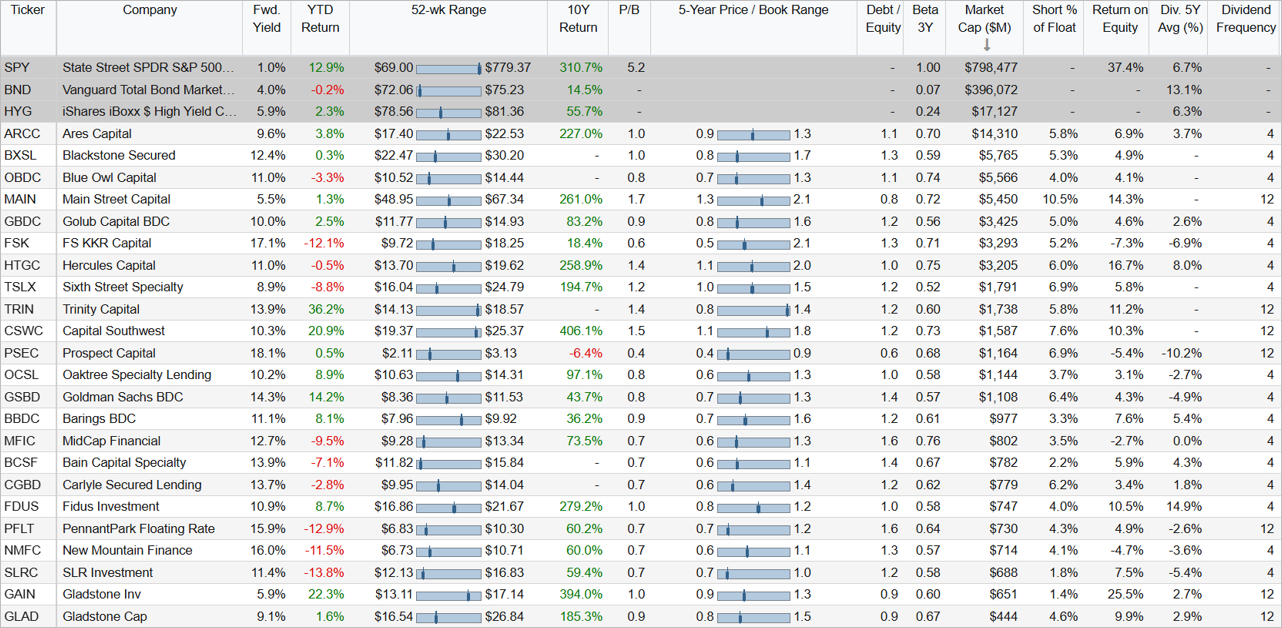
Task: Click the 5-Year Price / Book Range header
Action: click(753, 10)
